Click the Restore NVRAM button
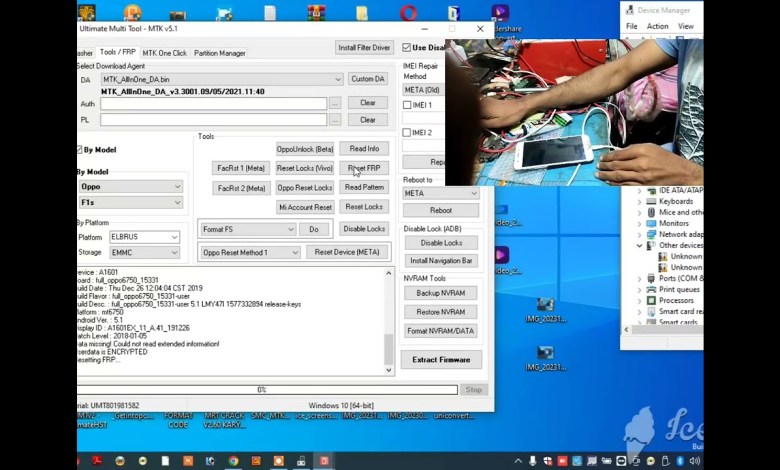Screen dimensions: 780x470 click(x=441, y=312)
